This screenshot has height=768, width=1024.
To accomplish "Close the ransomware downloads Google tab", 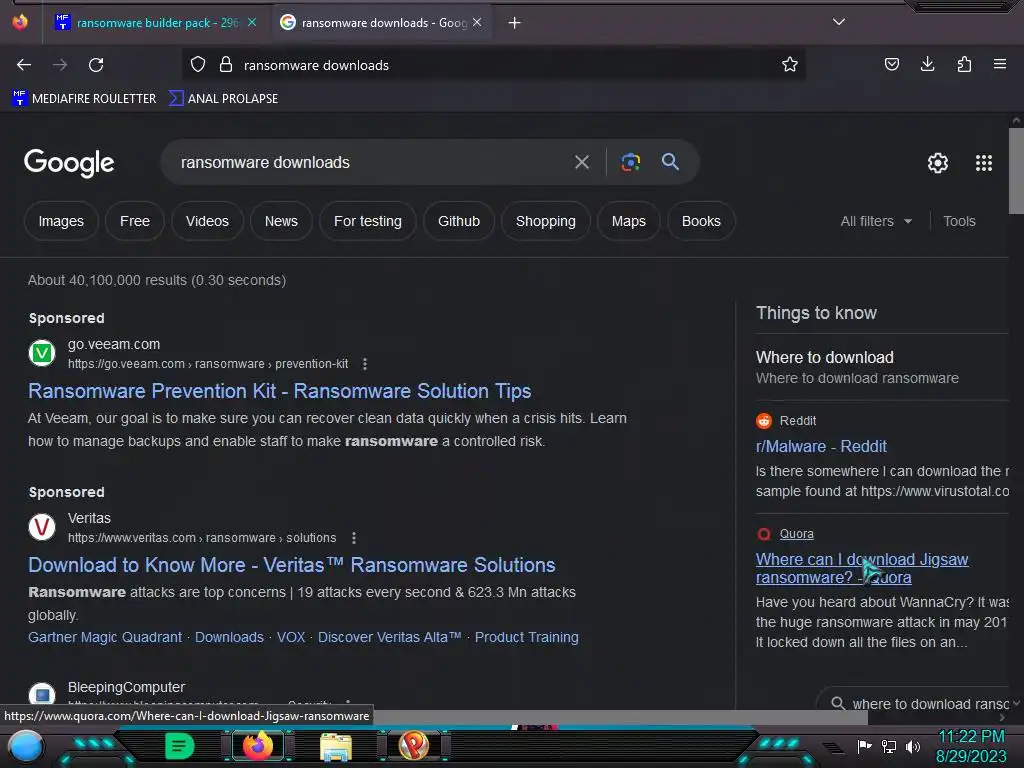I will [x=477, y=22].
